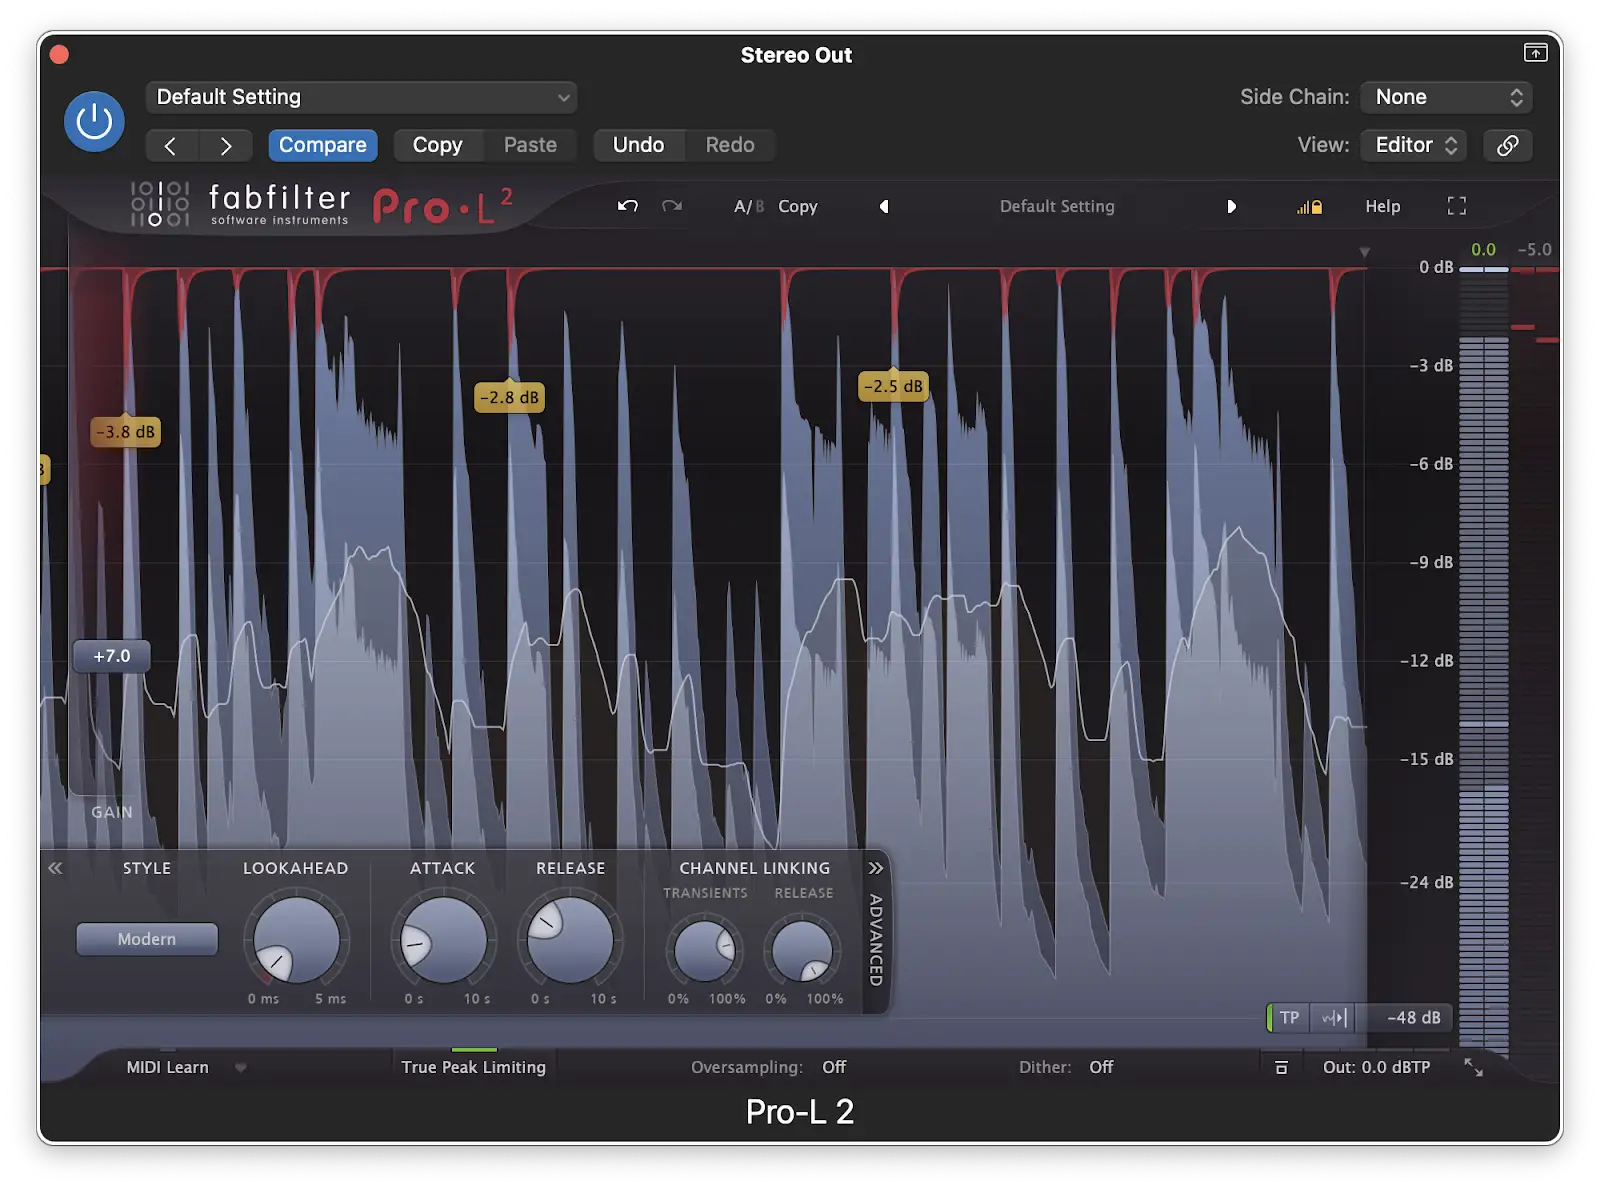
Task: Go to next preset with right triangle
Action: (1231, 206)
